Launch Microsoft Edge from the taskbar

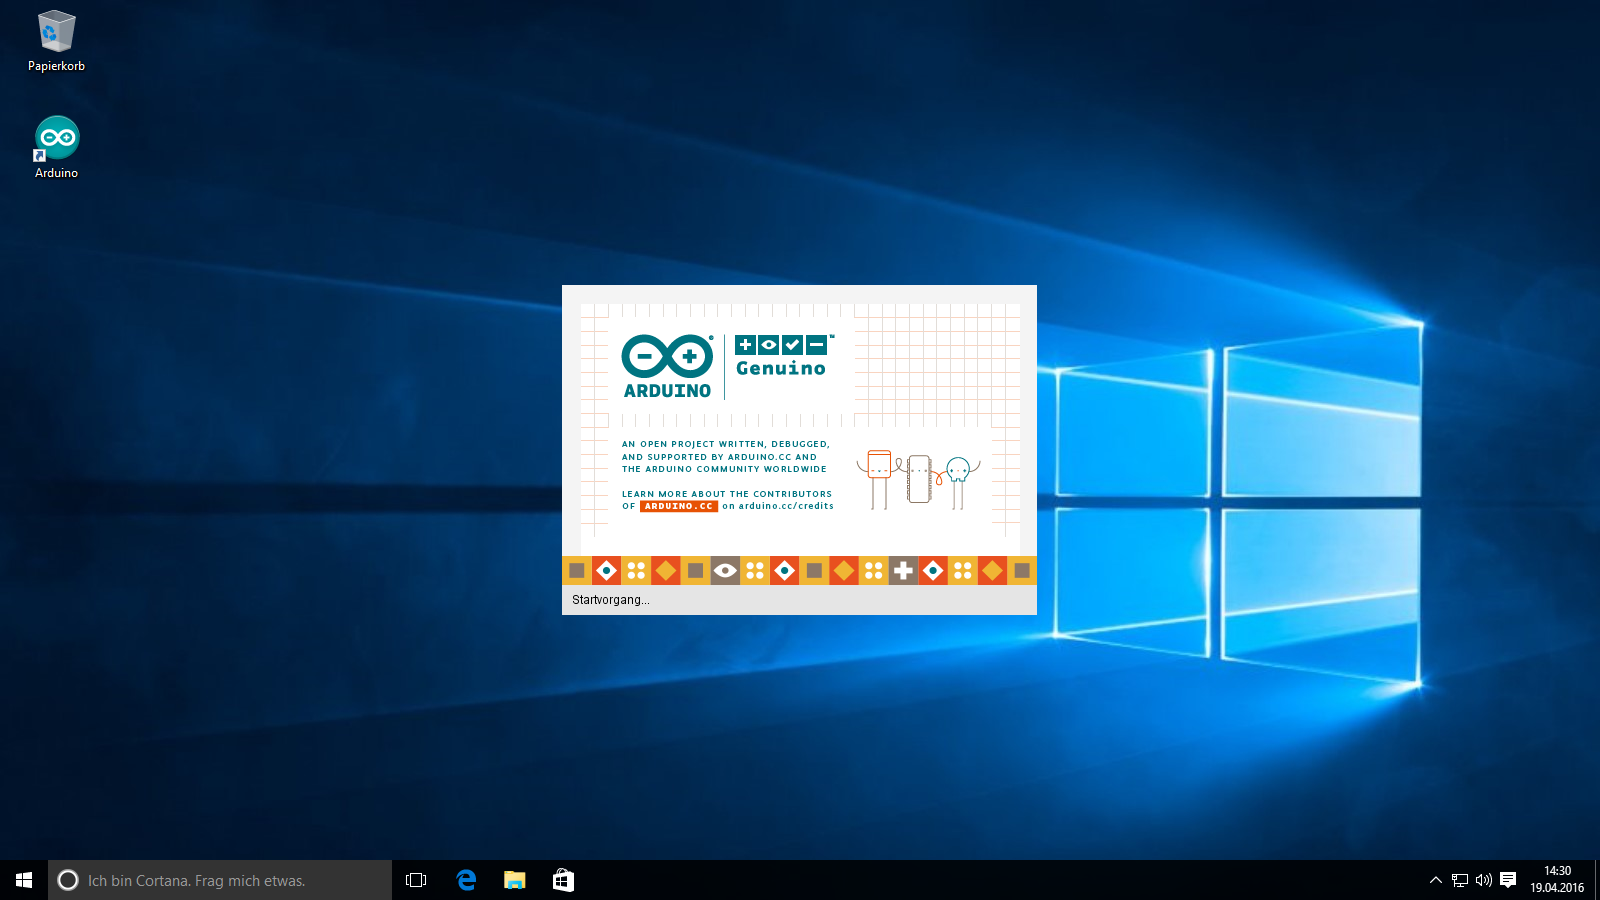466,880
